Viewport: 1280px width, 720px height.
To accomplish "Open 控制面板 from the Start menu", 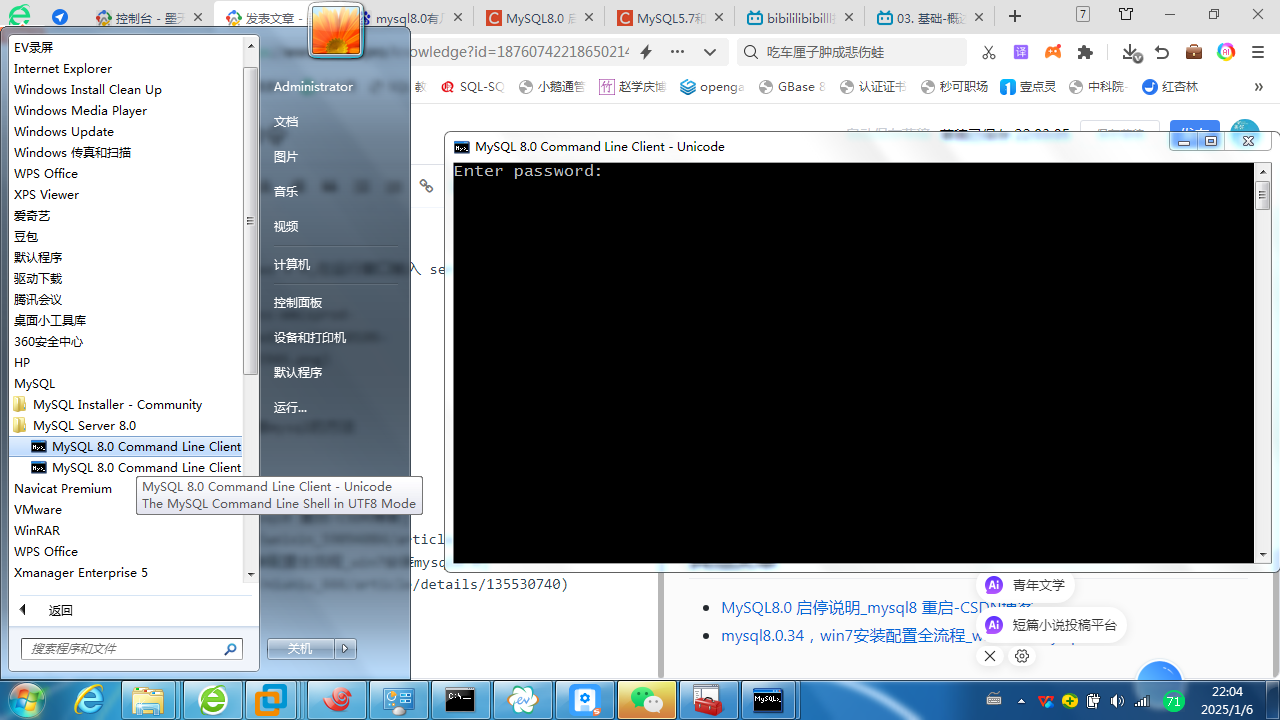I will pyautogui.click(x=298, y=302).
